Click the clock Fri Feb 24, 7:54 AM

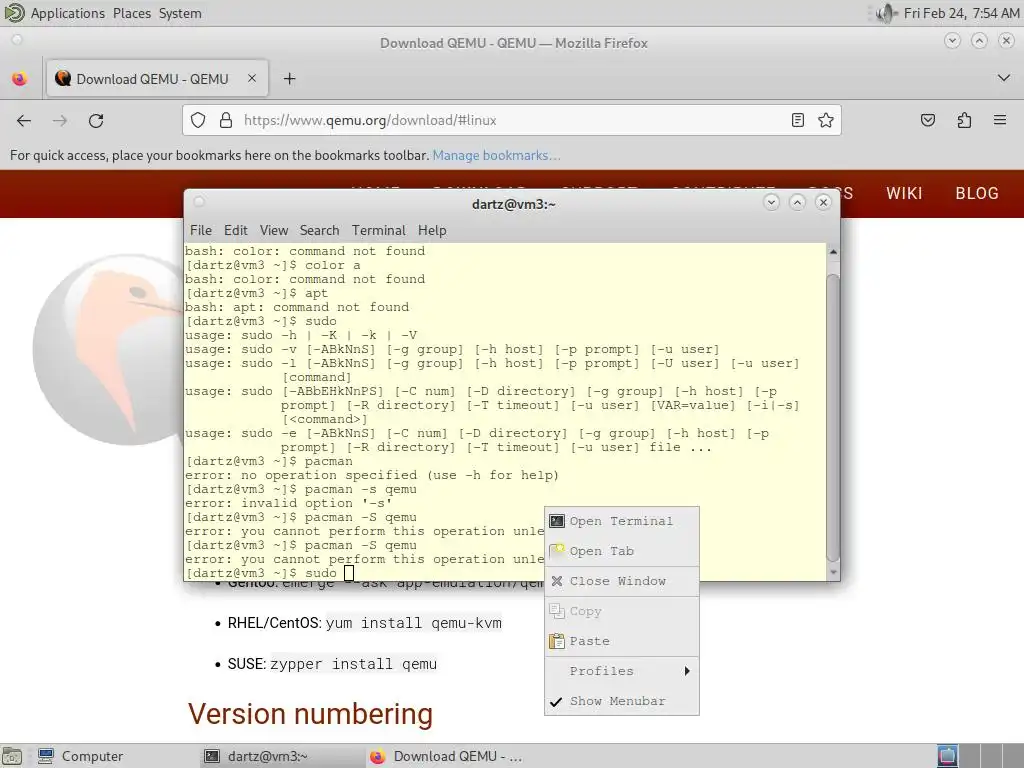[x=961, y=13]
